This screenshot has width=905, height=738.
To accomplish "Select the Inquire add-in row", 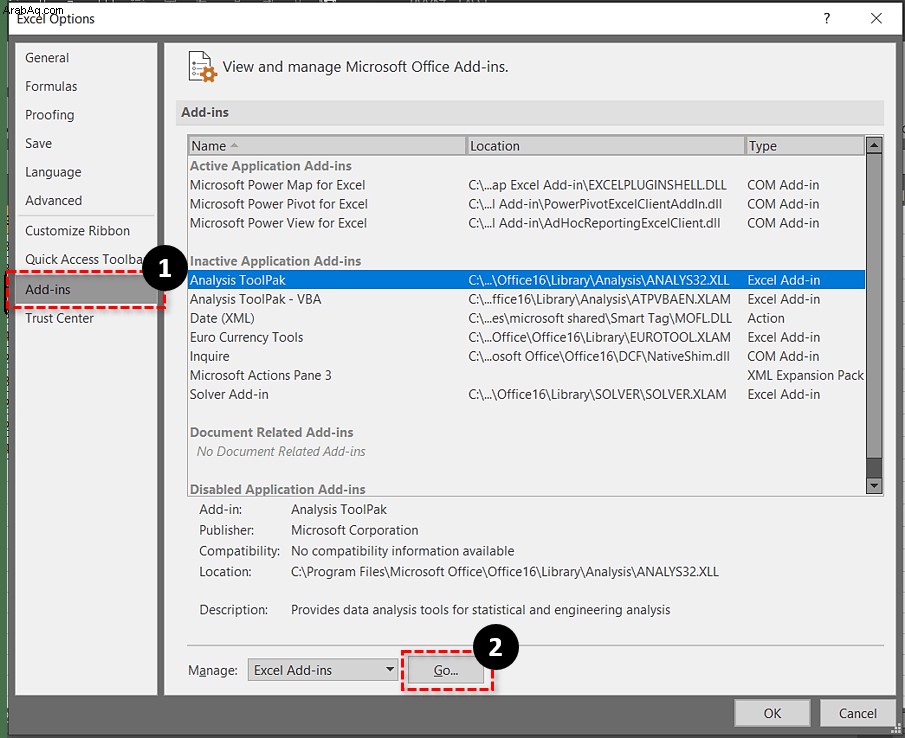I will 526,357.
